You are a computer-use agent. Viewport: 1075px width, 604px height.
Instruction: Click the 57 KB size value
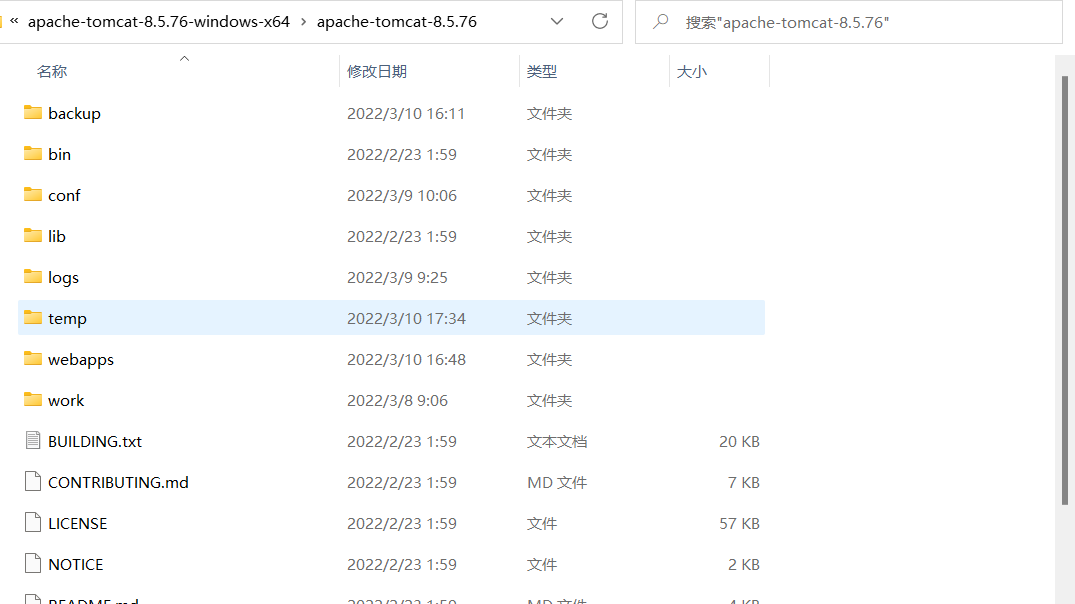(739, 524)
